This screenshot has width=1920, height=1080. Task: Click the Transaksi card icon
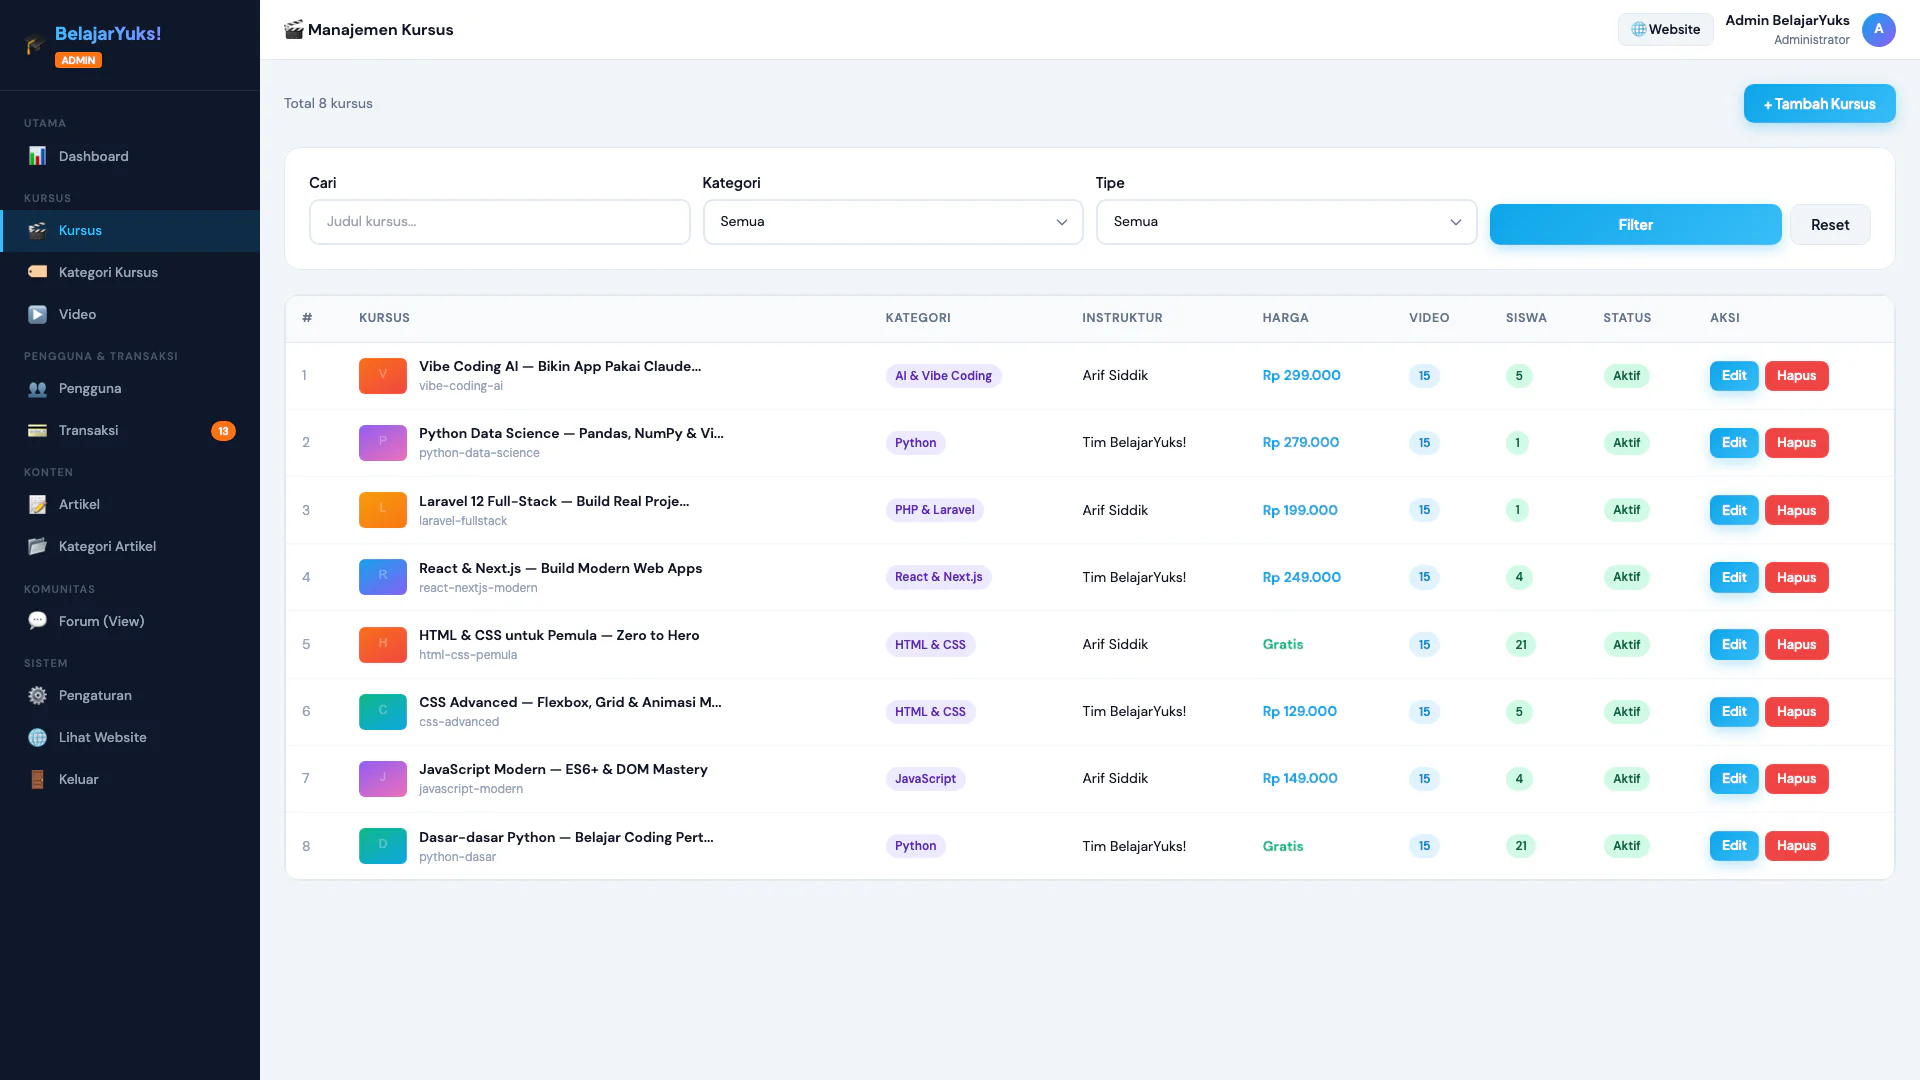(x=37, y=430)
